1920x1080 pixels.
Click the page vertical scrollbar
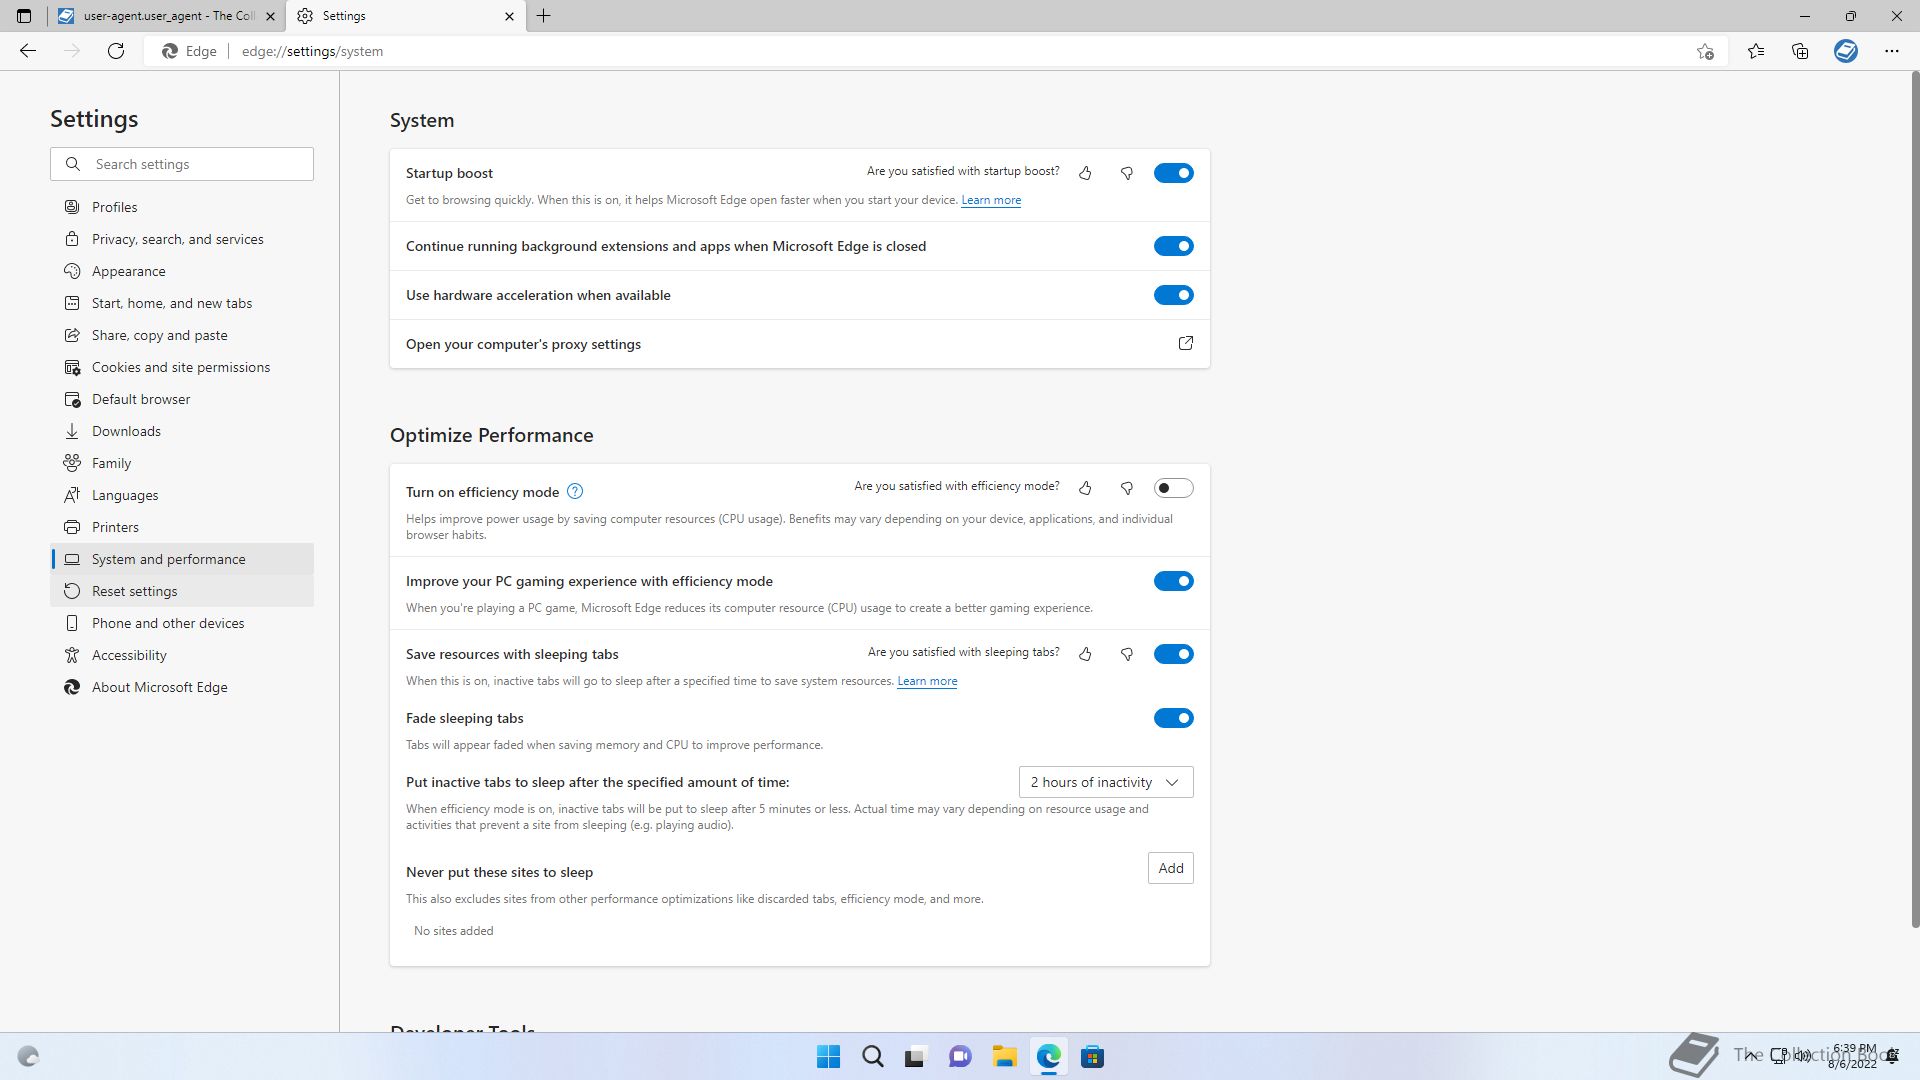(x=1915, y=500)
